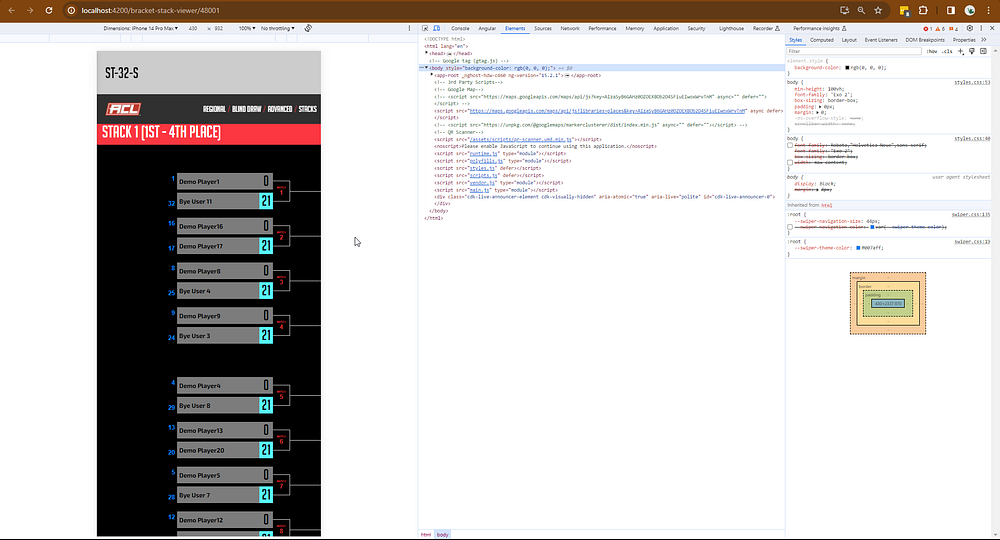This screenshot has height=540, width=1000.
Task: Toggle the device toolbar icon
Action: point(436,29)
